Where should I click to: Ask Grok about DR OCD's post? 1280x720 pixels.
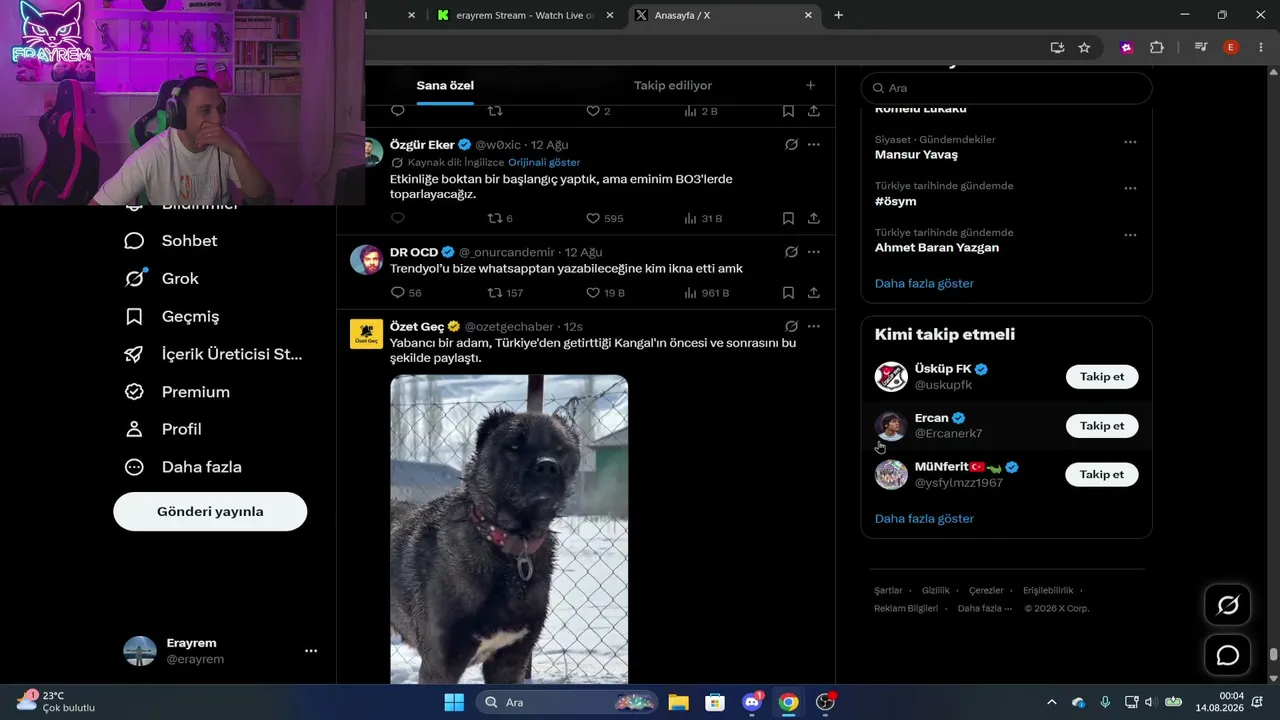click(x=791, y=252)
